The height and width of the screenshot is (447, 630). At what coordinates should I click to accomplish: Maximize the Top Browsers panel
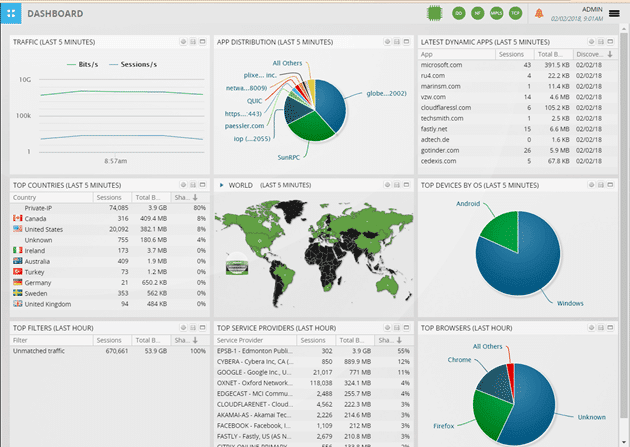[610, 328]
